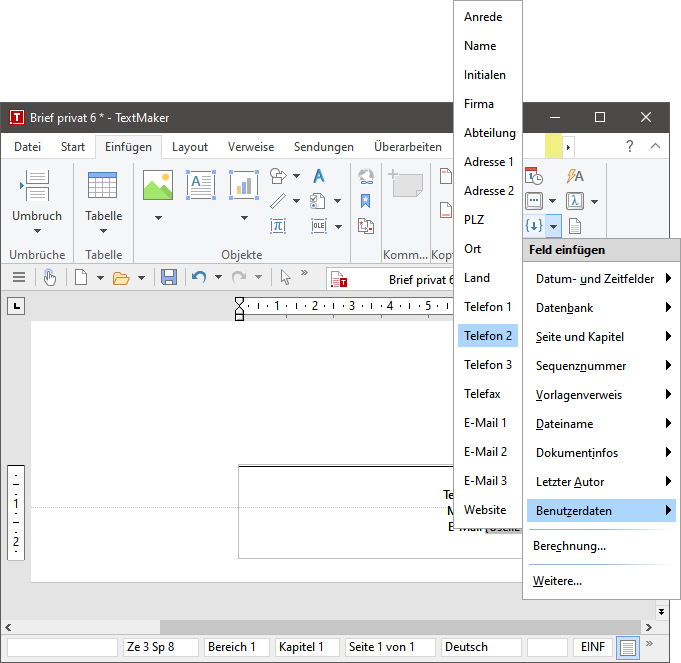Switch to the Sendungen ribbon tab
The width and height of the screenshot is (681, 663).
324,147
